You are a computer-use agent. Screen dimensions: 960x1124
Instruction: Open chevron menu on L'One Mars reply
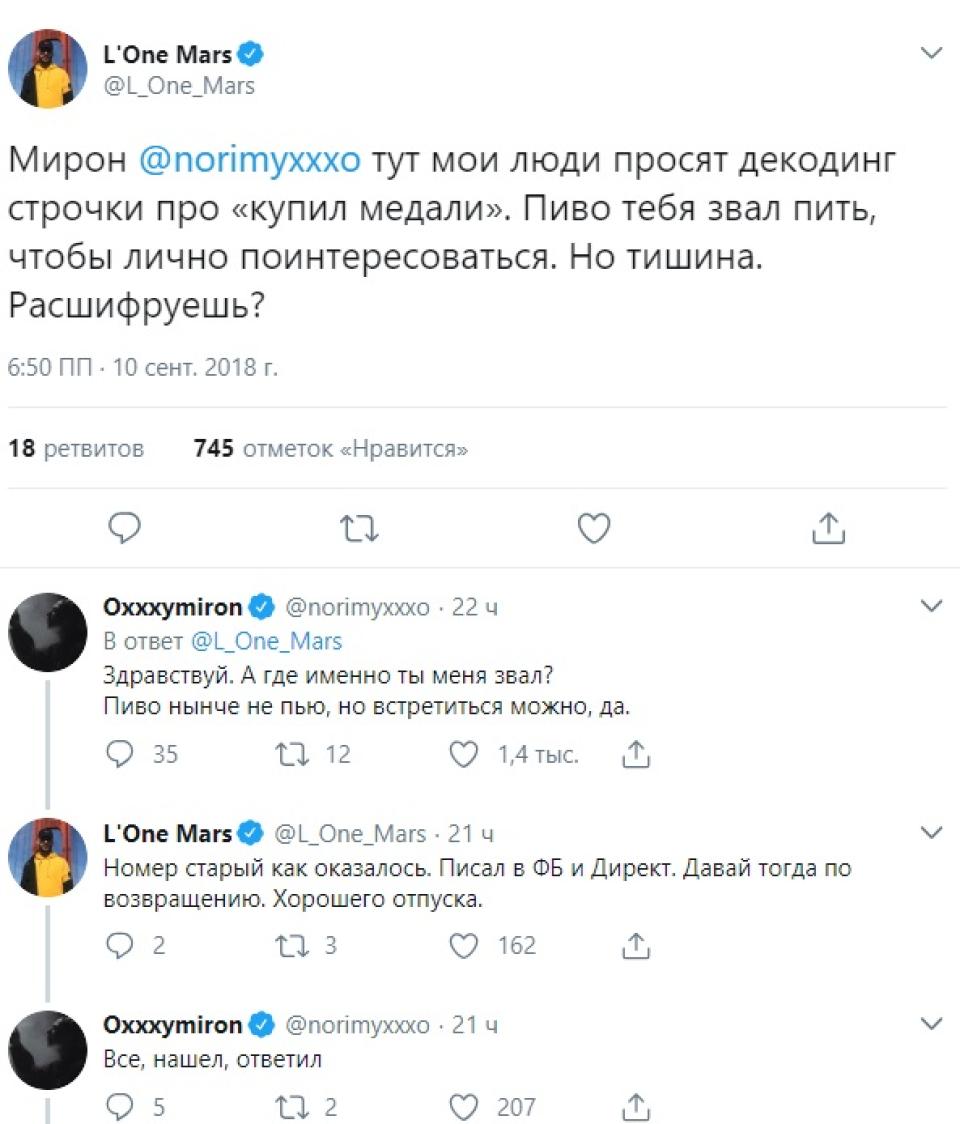click(x=931, y=832)
